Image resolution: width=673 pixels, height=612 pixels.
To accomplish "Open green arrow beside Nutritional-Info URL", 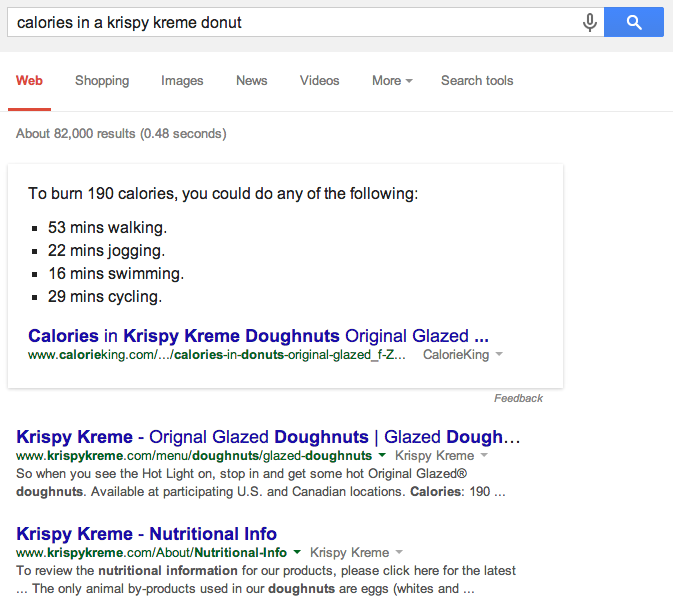I will (x=297, y=551).
